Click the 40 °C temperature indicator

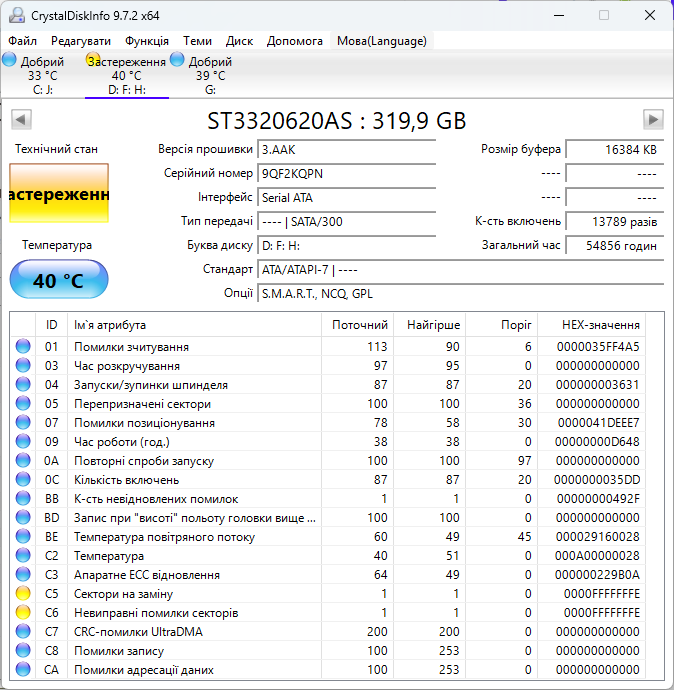59,280
